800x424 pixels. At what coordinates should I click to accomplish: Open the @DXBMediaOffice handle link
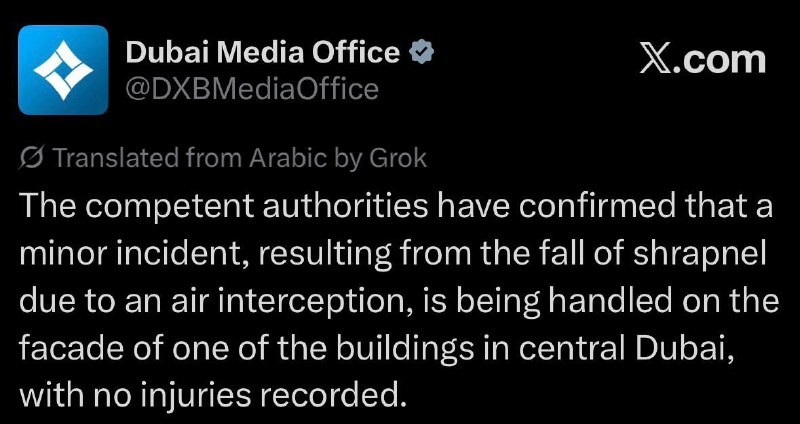click(252, 89)
